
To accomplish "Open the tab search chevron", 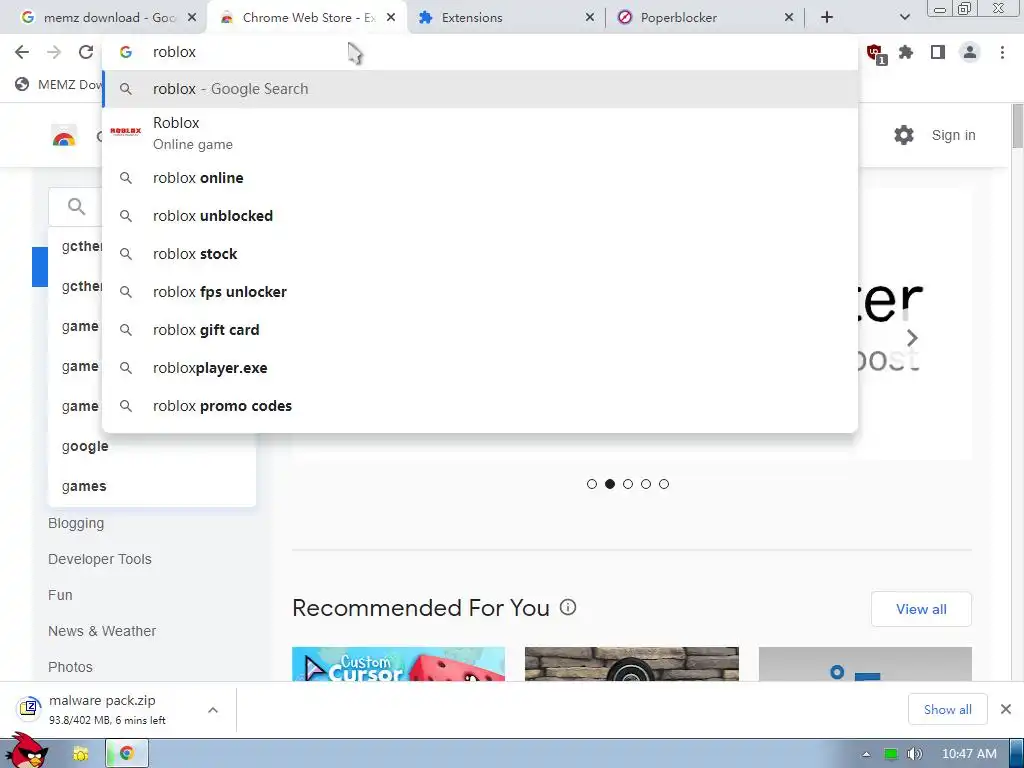I will [x=904, y=17].
